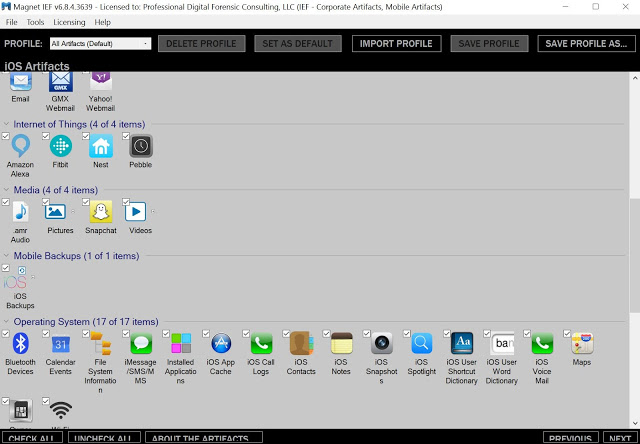Collapse the Media section chevron
The height and width of the screenshot is (444, 640).
(x=6, y=190)
